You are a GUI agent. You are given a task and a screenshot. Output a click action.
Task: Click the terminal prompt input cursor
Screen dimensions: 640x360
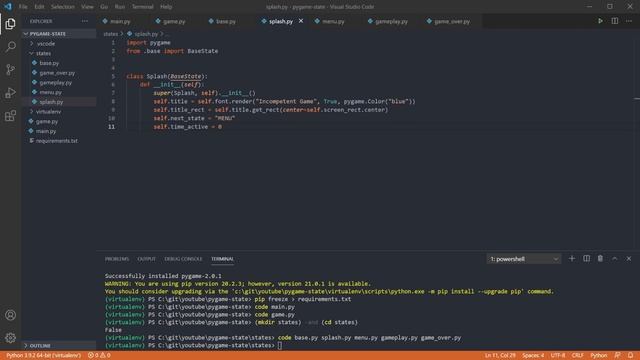pos(280,346)
